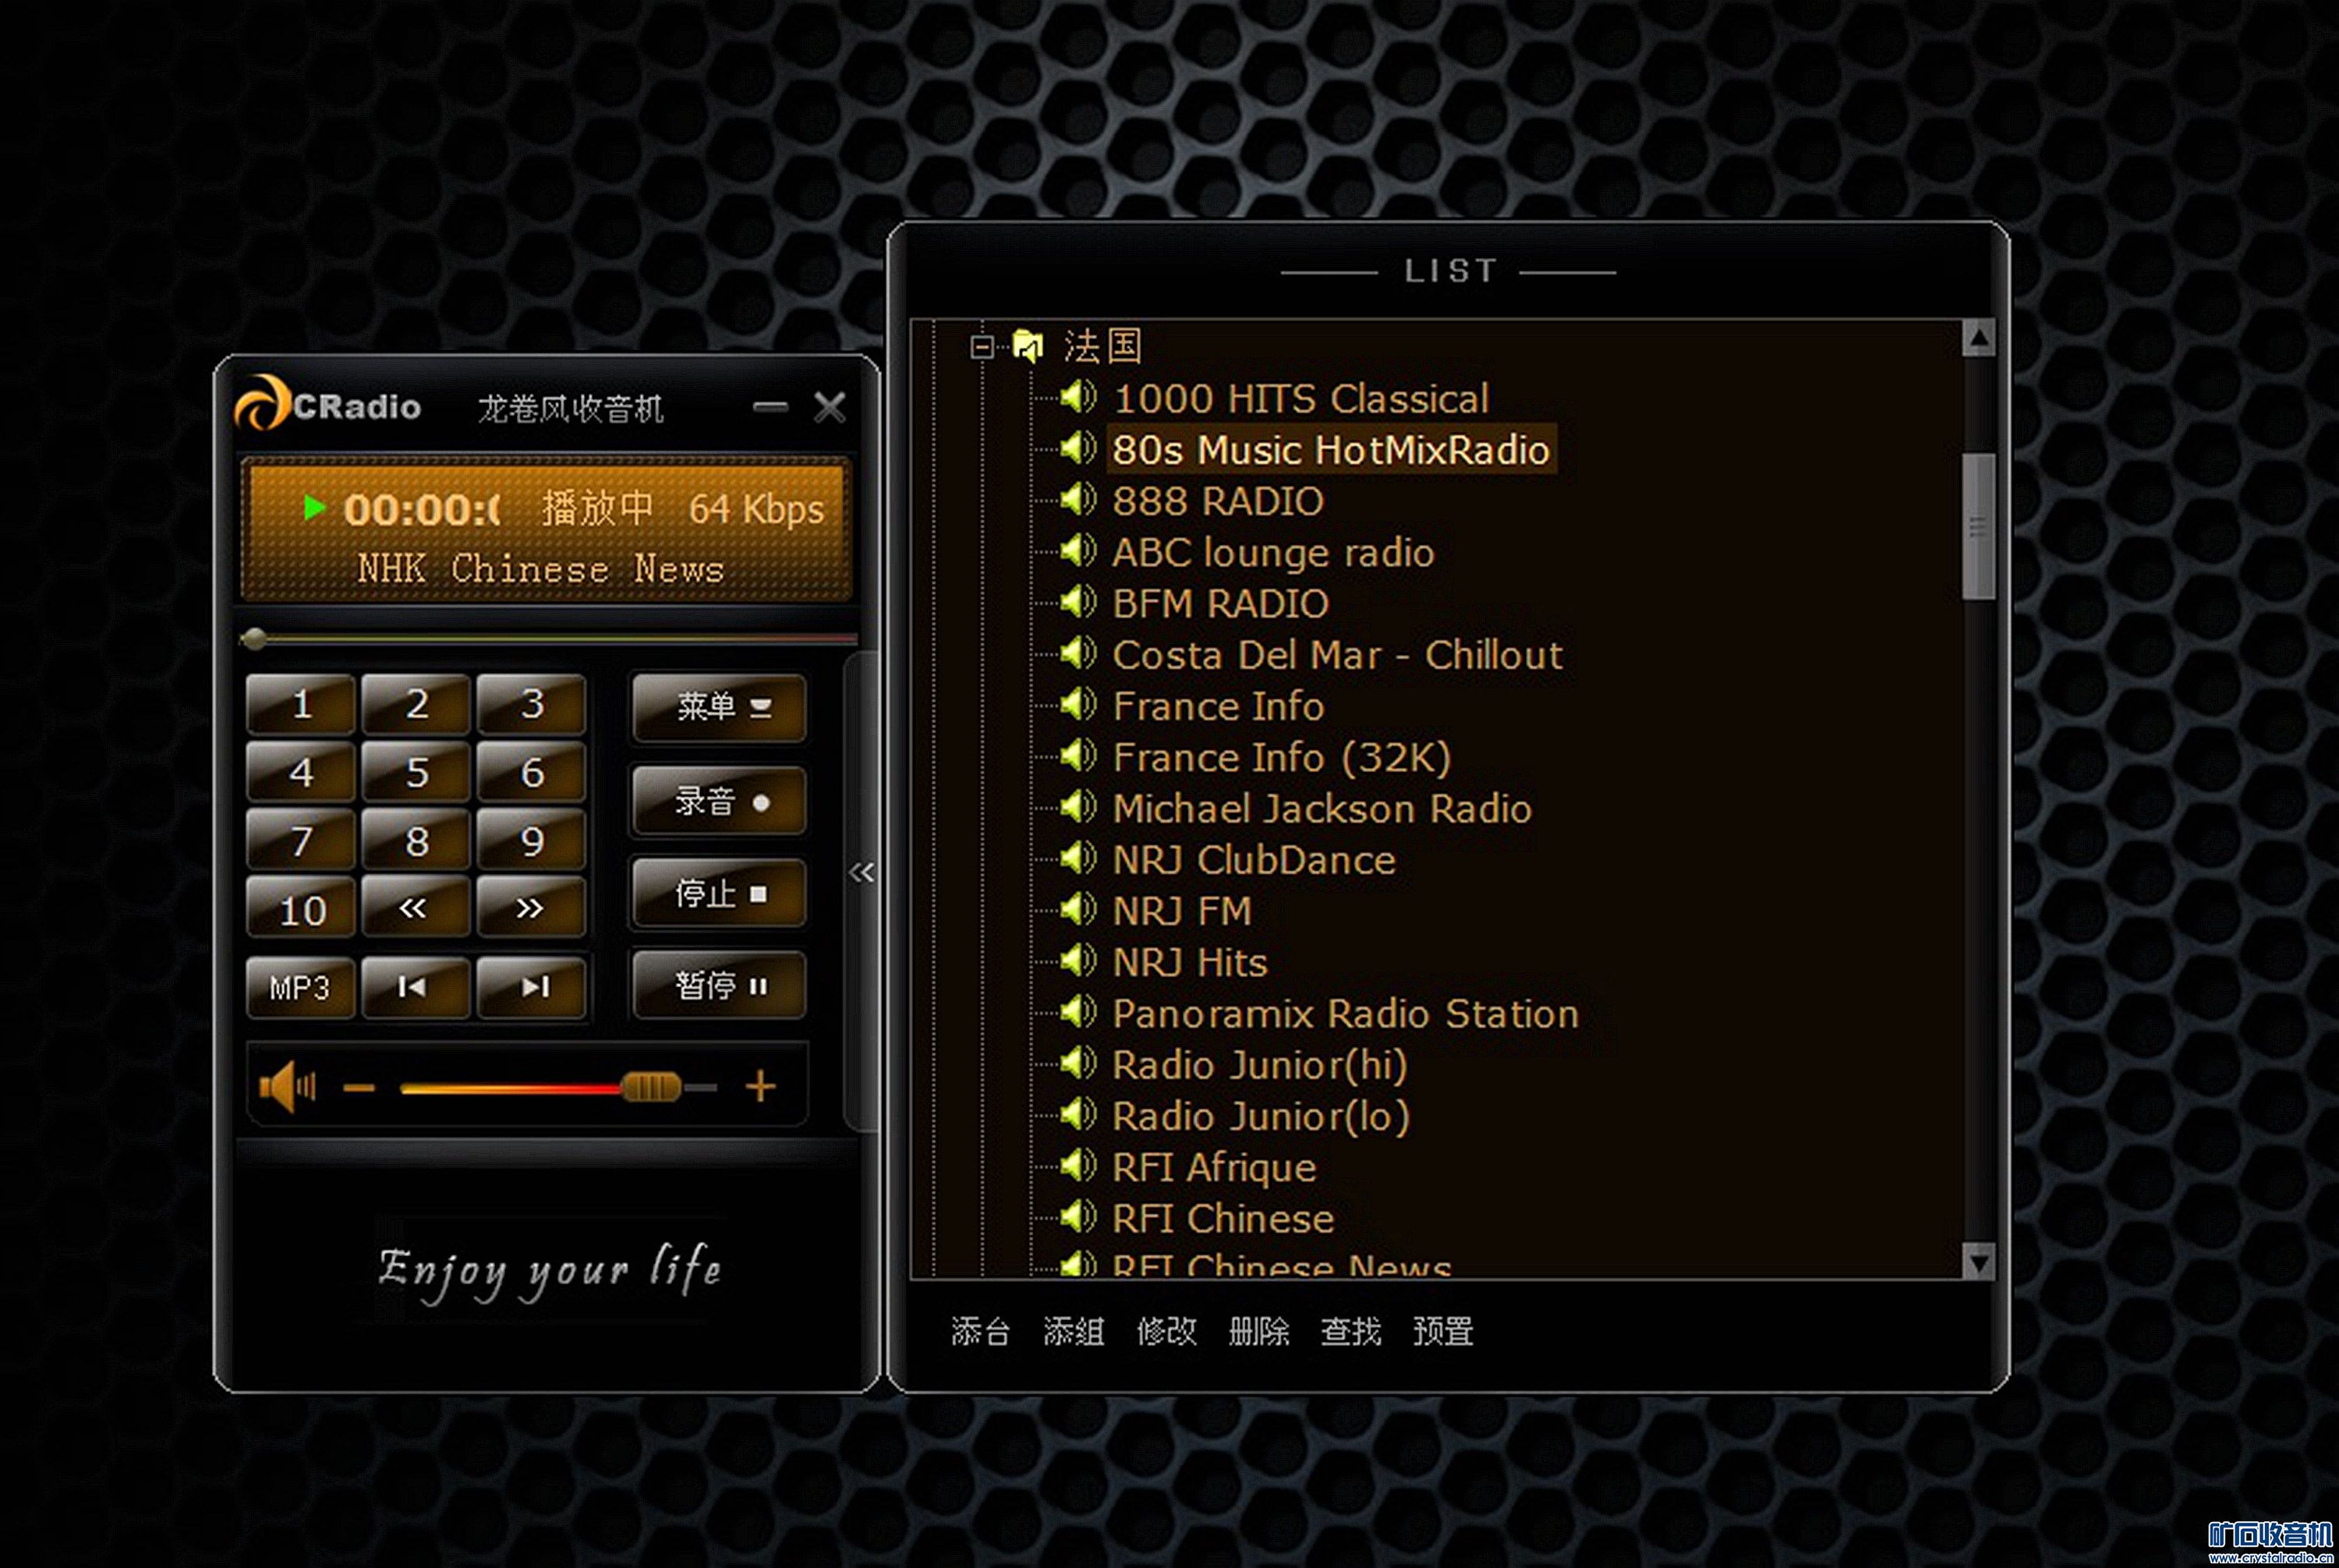
Task: Collapse the 法国 folder tree node
Action: (x=982, y=347)
